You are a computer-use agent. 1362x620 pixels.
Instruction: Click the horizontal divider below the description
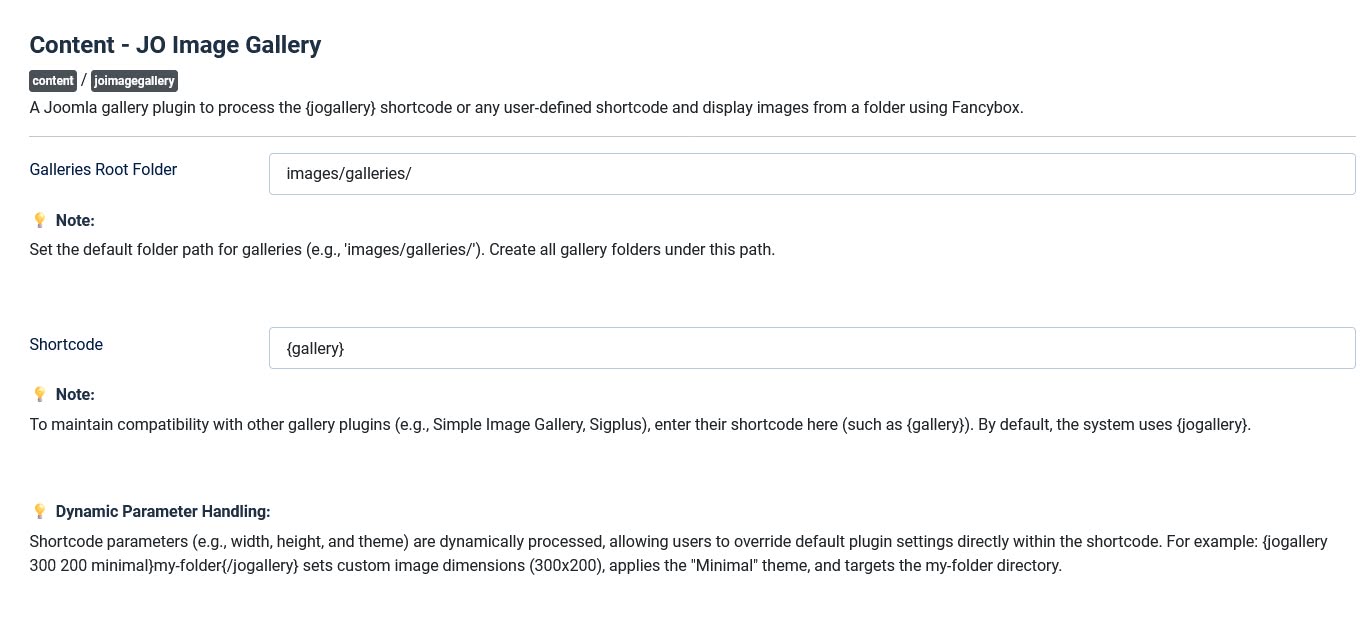coord(690,134)
